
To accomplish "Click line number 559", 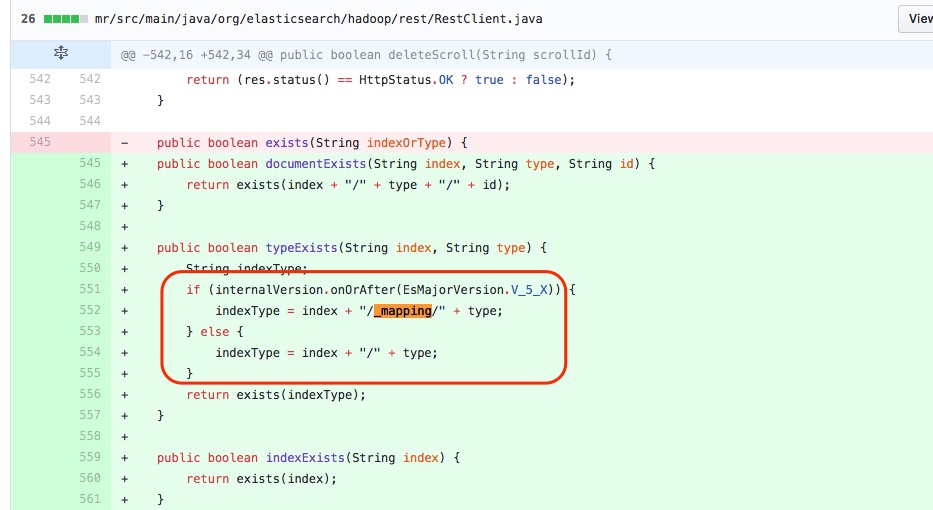I will pos(90,457).
